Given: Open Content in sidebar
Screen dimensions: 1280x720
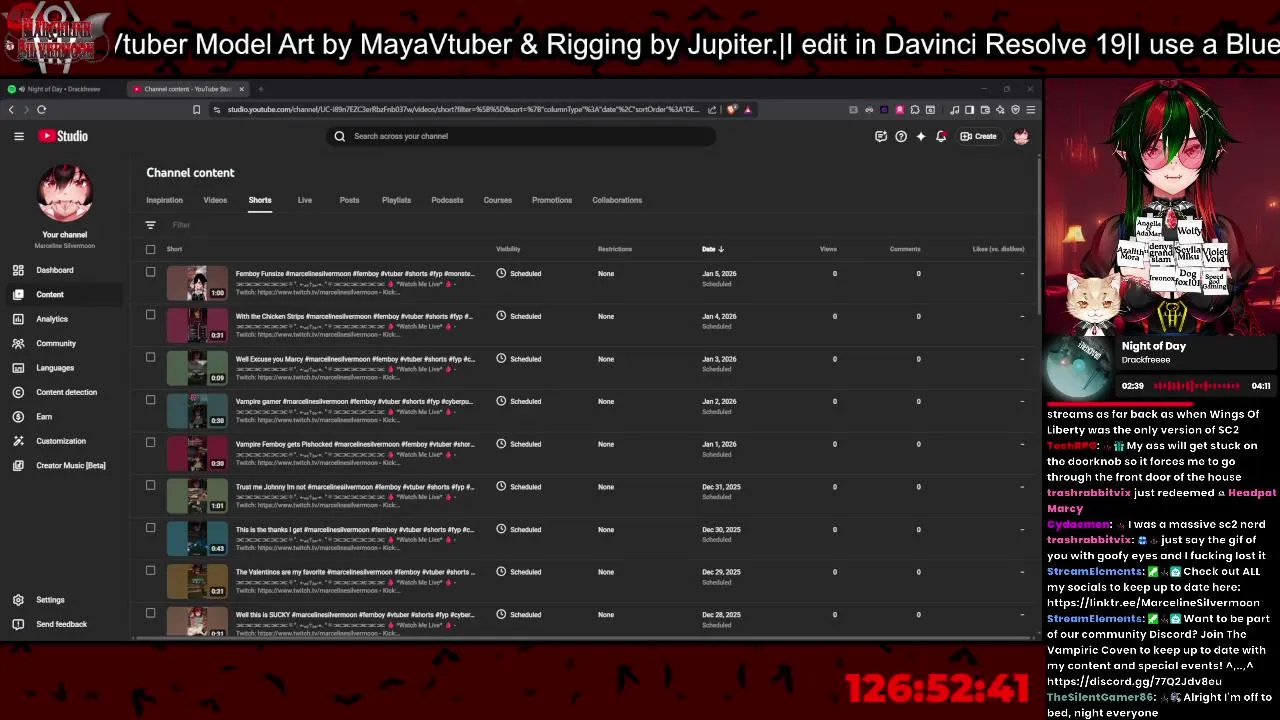Looking at the screenshot, I should (50, 294).
